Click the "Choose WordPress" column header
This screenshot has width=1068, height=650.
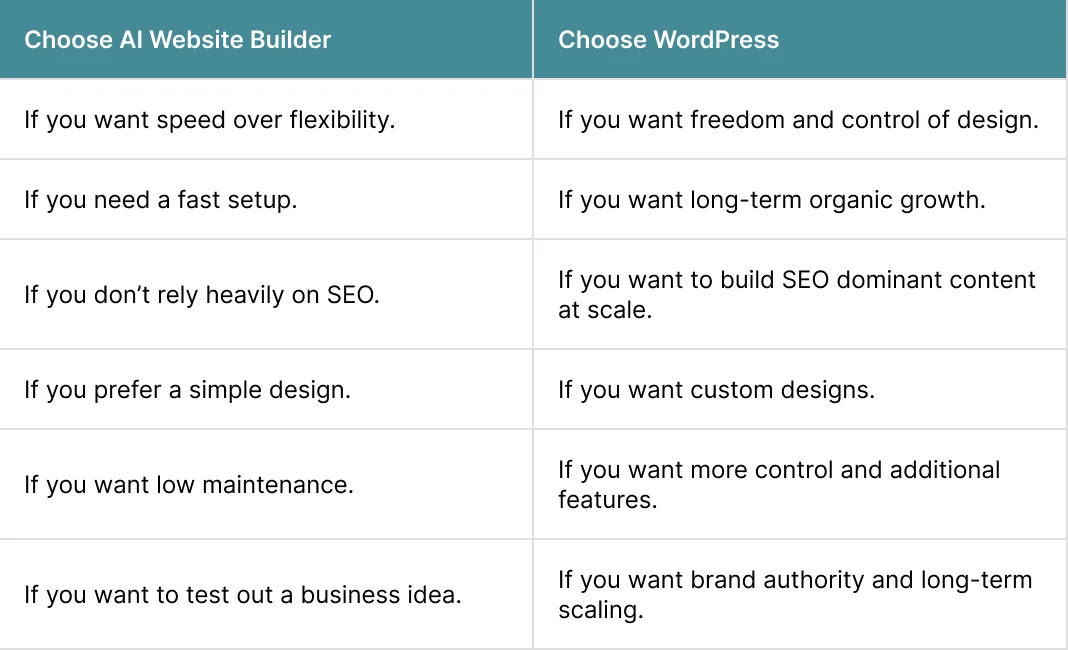[668, 40]
